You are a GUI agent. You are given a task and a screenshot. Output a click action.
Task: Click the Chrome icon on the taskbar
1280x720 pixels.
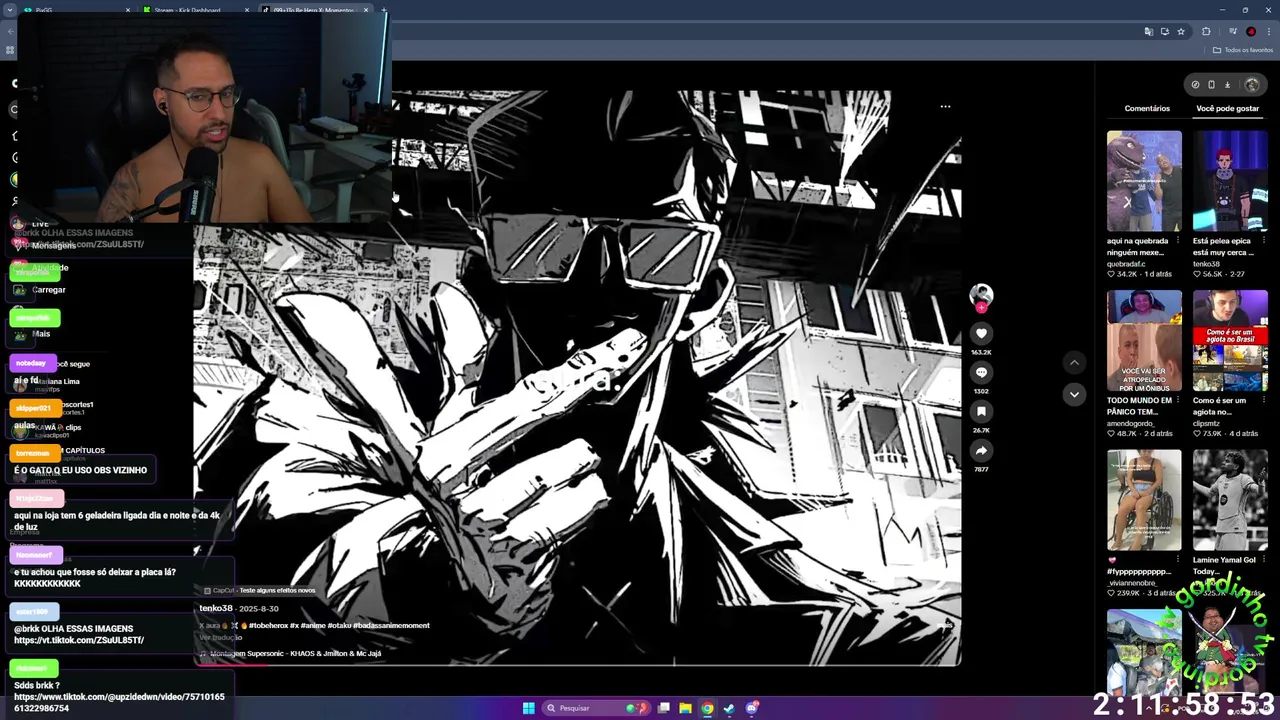(x=707, y=708)
